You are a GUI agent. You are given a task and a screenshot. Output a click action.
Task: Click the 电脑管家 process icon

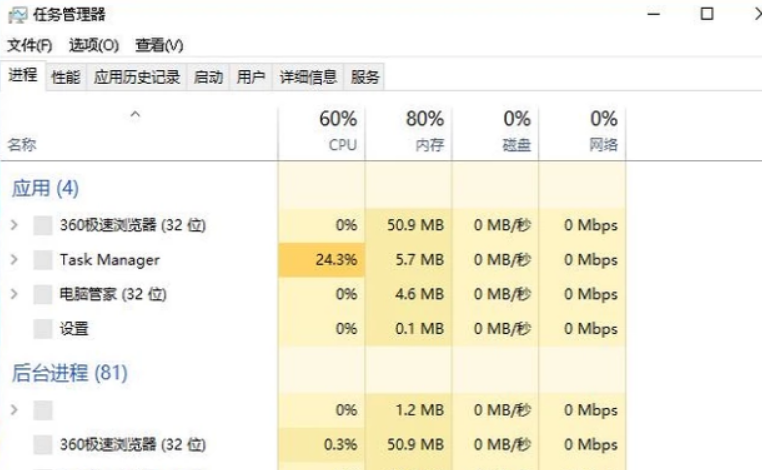[x=42, y=294]
